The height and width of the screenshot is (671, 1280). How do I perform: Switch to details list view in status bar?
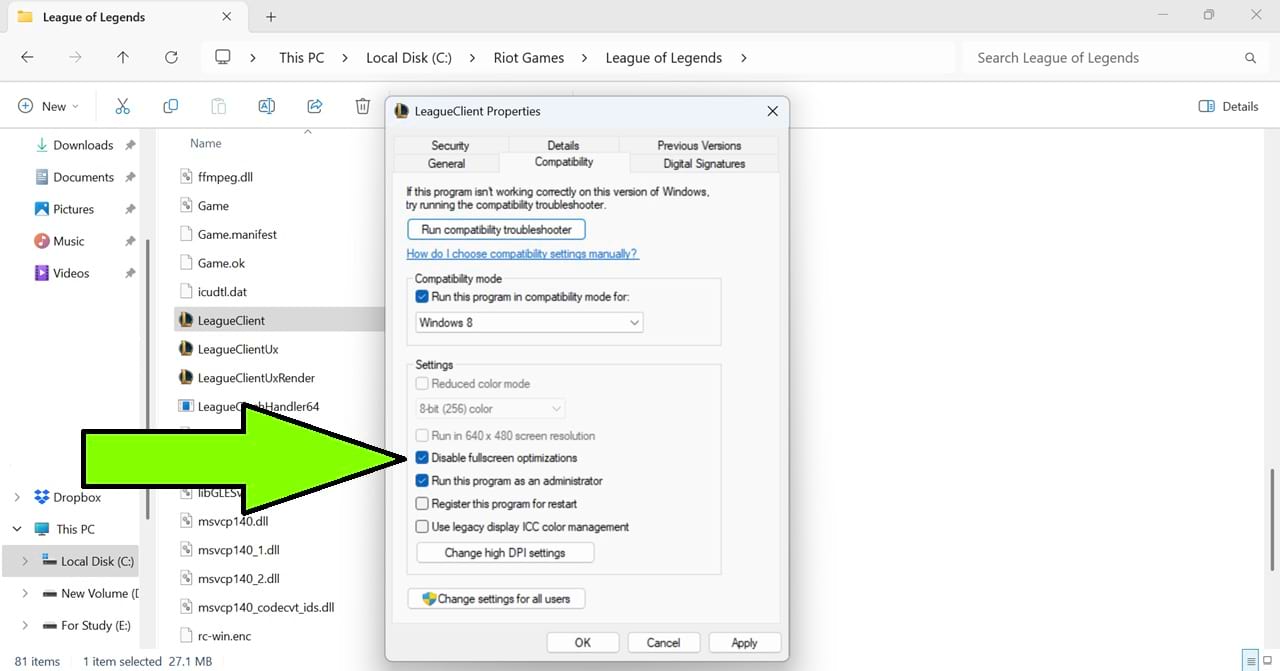pyautogui.click(x=1250, y=661)
